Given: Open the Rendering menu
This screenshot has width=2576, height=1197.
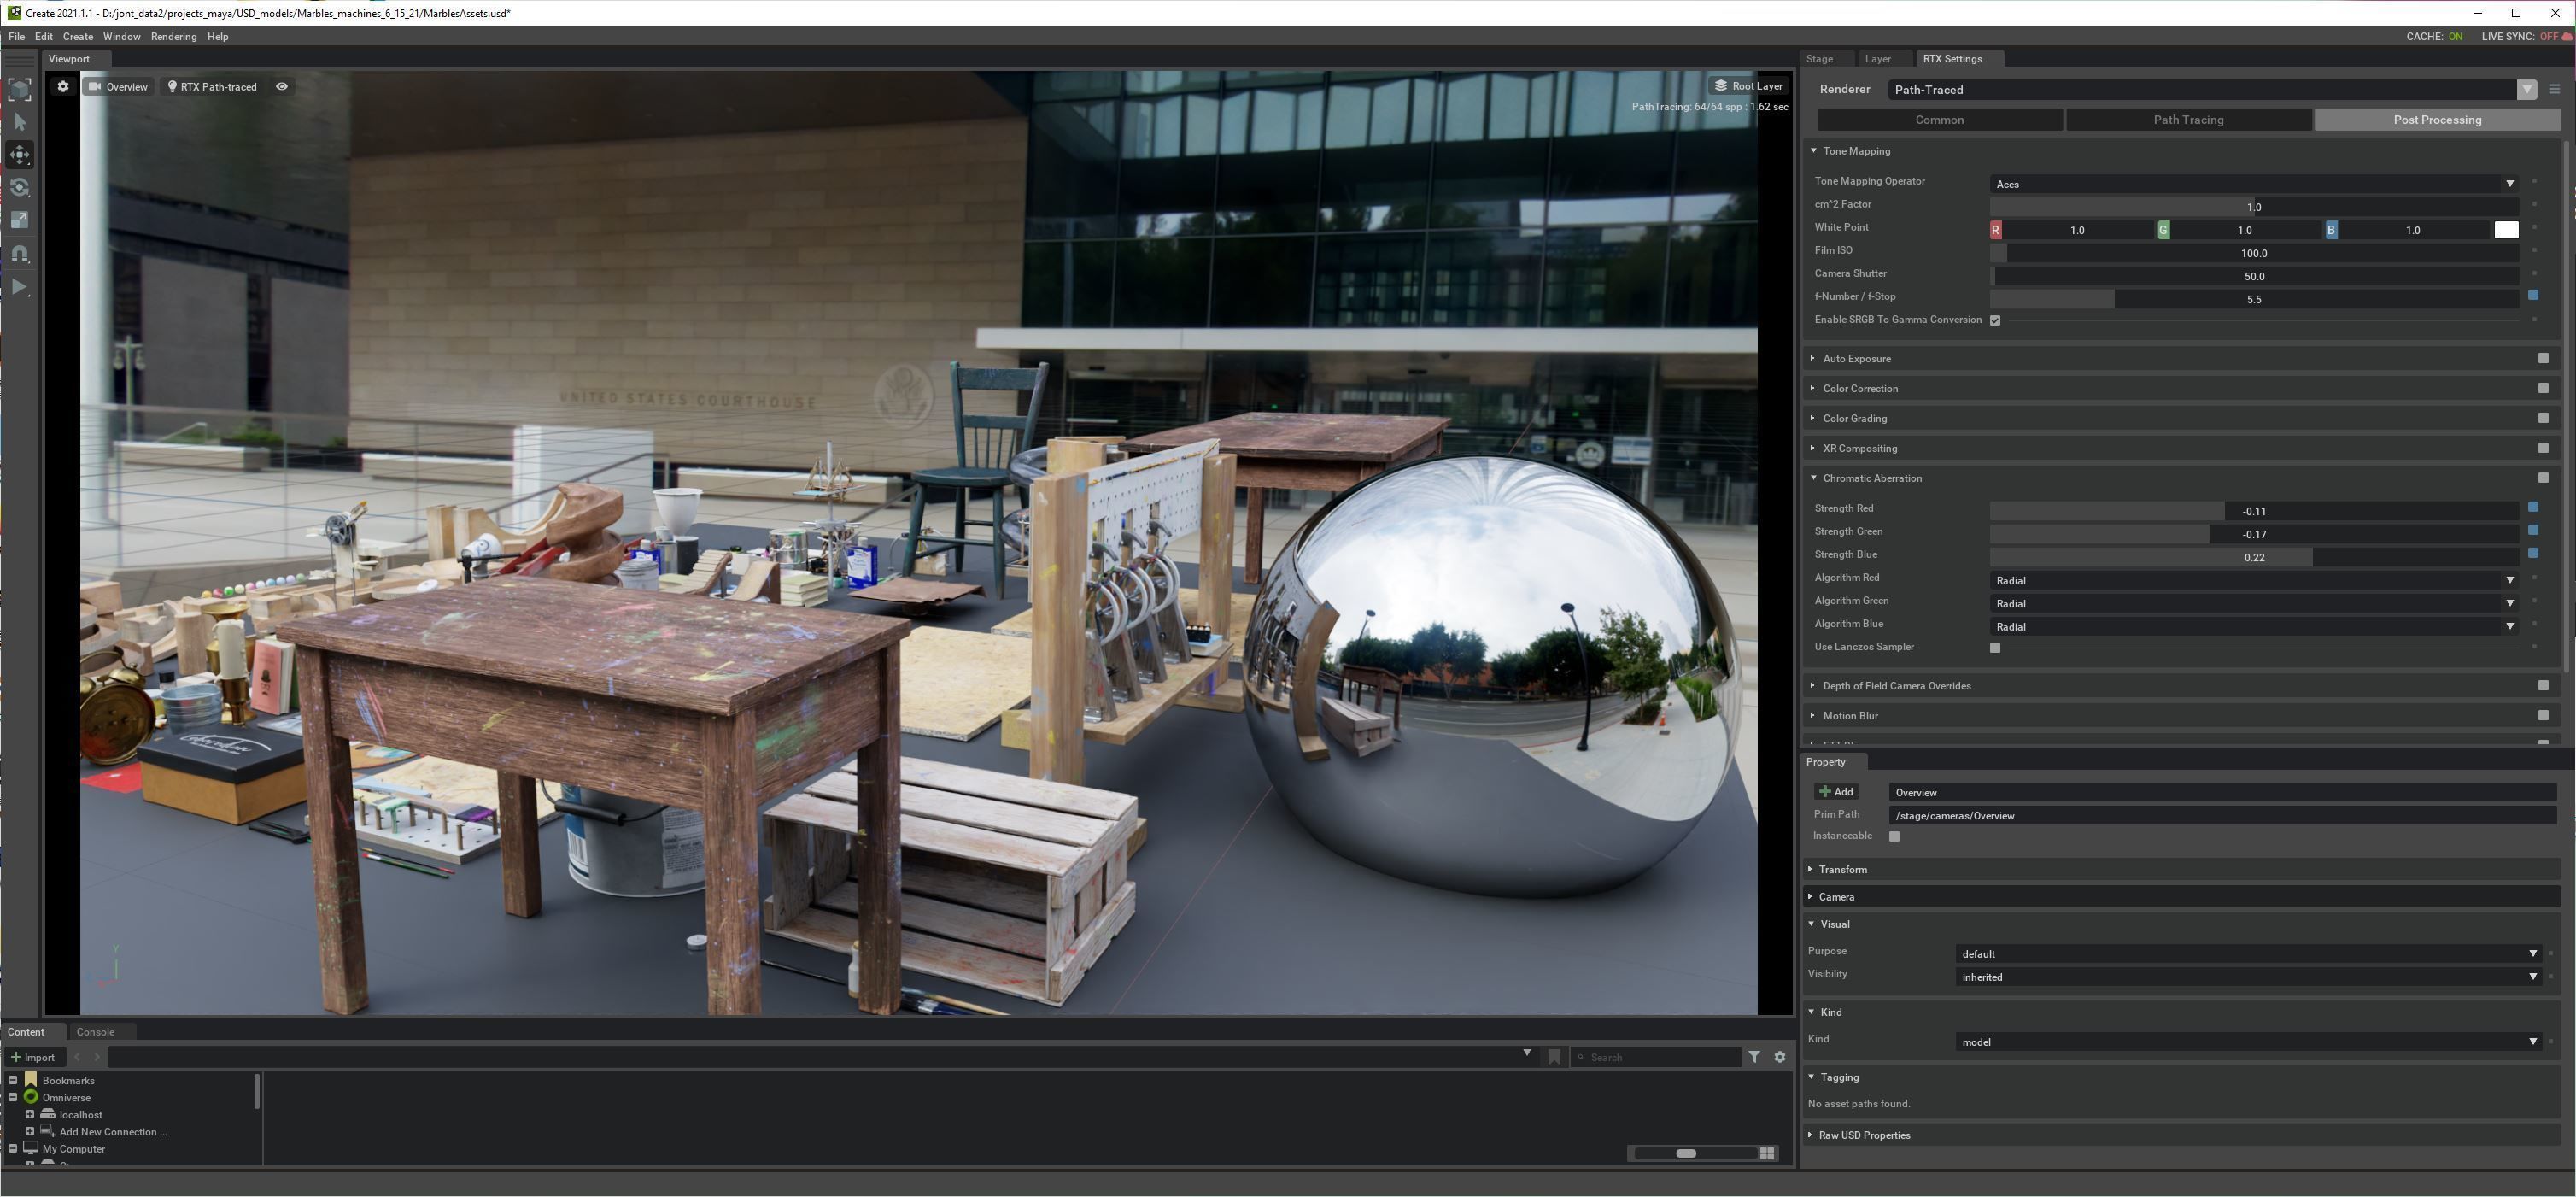Looking at the screenshot, I should pyautogui.click(x=173, y=37).
